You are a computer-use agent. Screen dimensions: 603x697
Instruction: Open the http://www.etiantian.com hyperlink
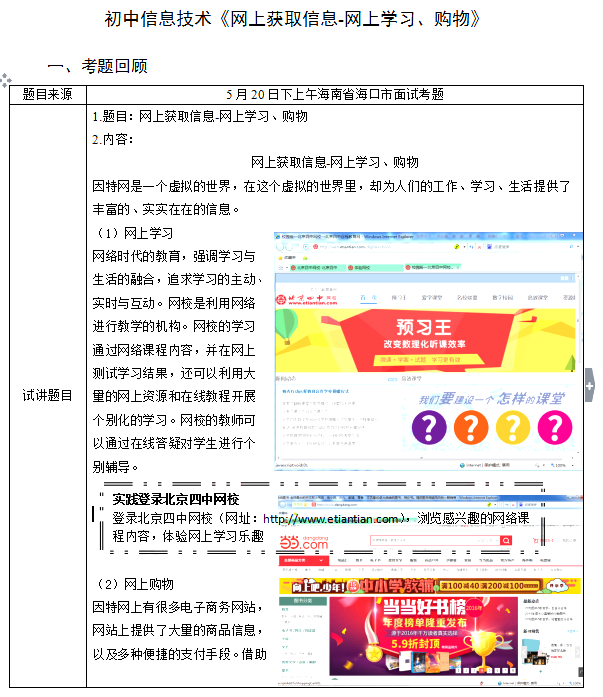331,519
